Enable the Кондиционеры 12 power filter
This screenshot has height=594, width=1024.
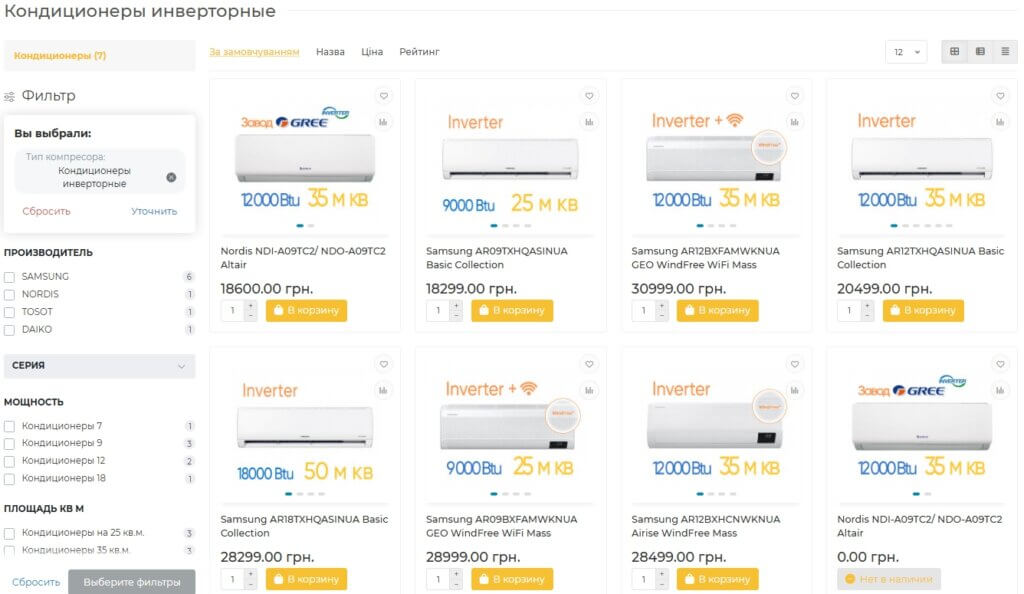click(x=9, y=461)
